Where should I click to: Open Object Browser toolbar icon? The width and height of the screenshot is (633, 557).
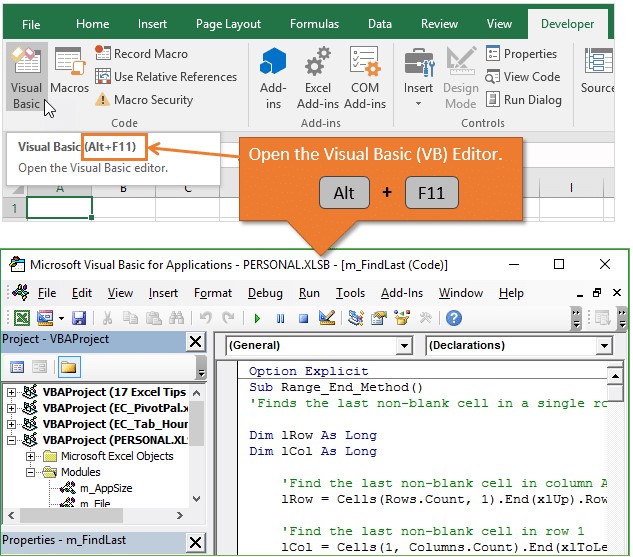click(x=402, y=318)
